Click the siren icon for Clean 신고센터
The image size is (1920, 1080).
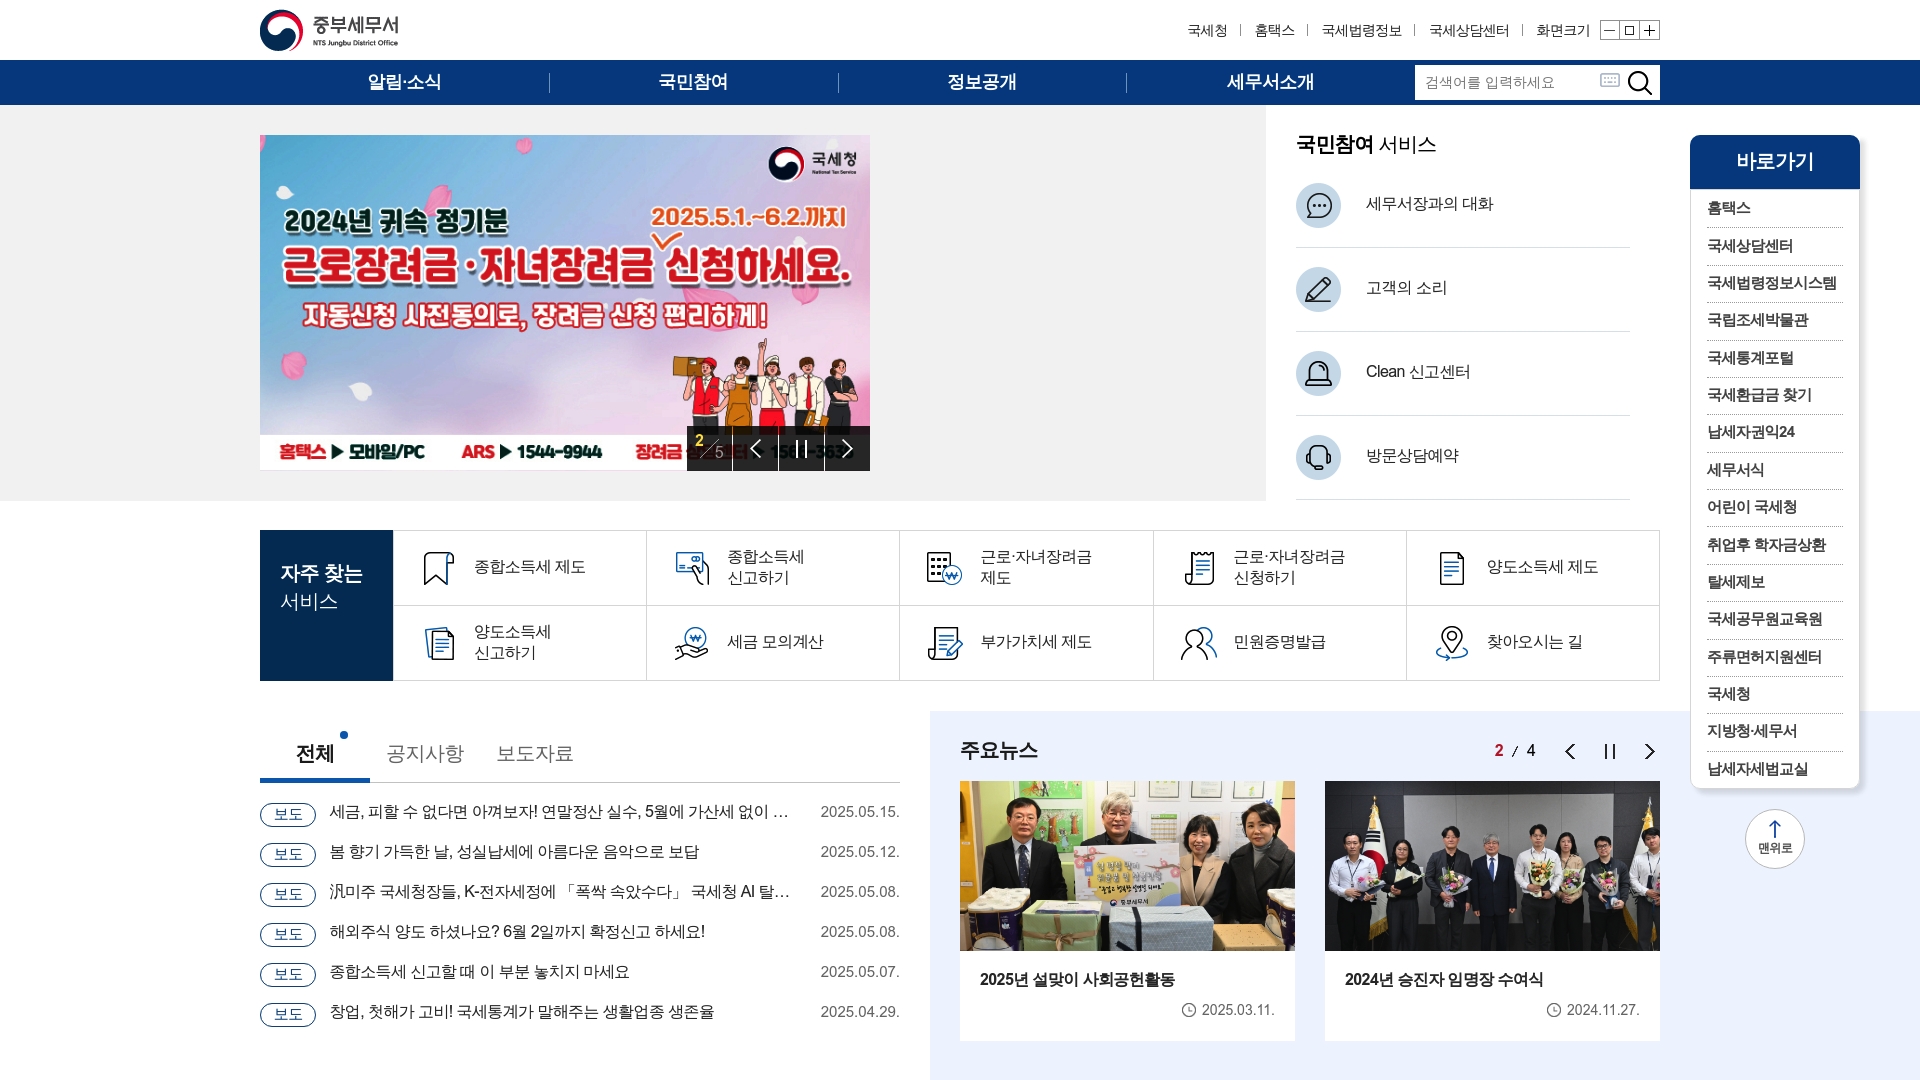1318,373
